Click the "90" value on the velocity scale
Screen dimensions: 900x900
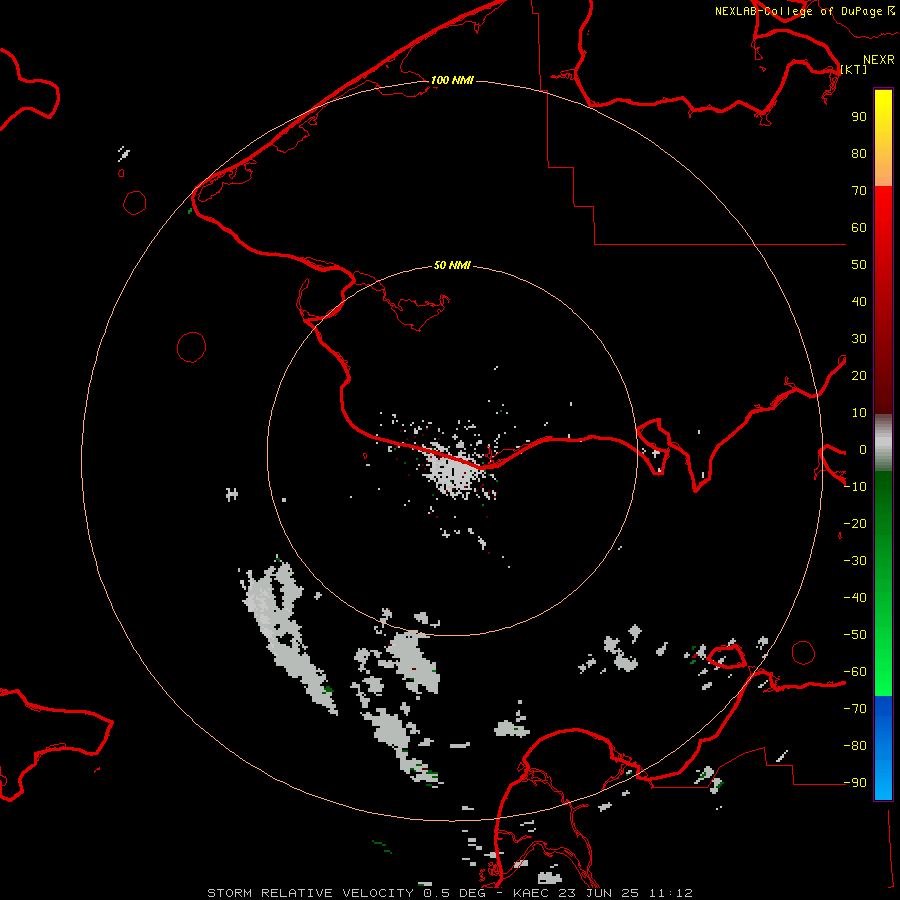pyautogui.click(x=859, y=117)
